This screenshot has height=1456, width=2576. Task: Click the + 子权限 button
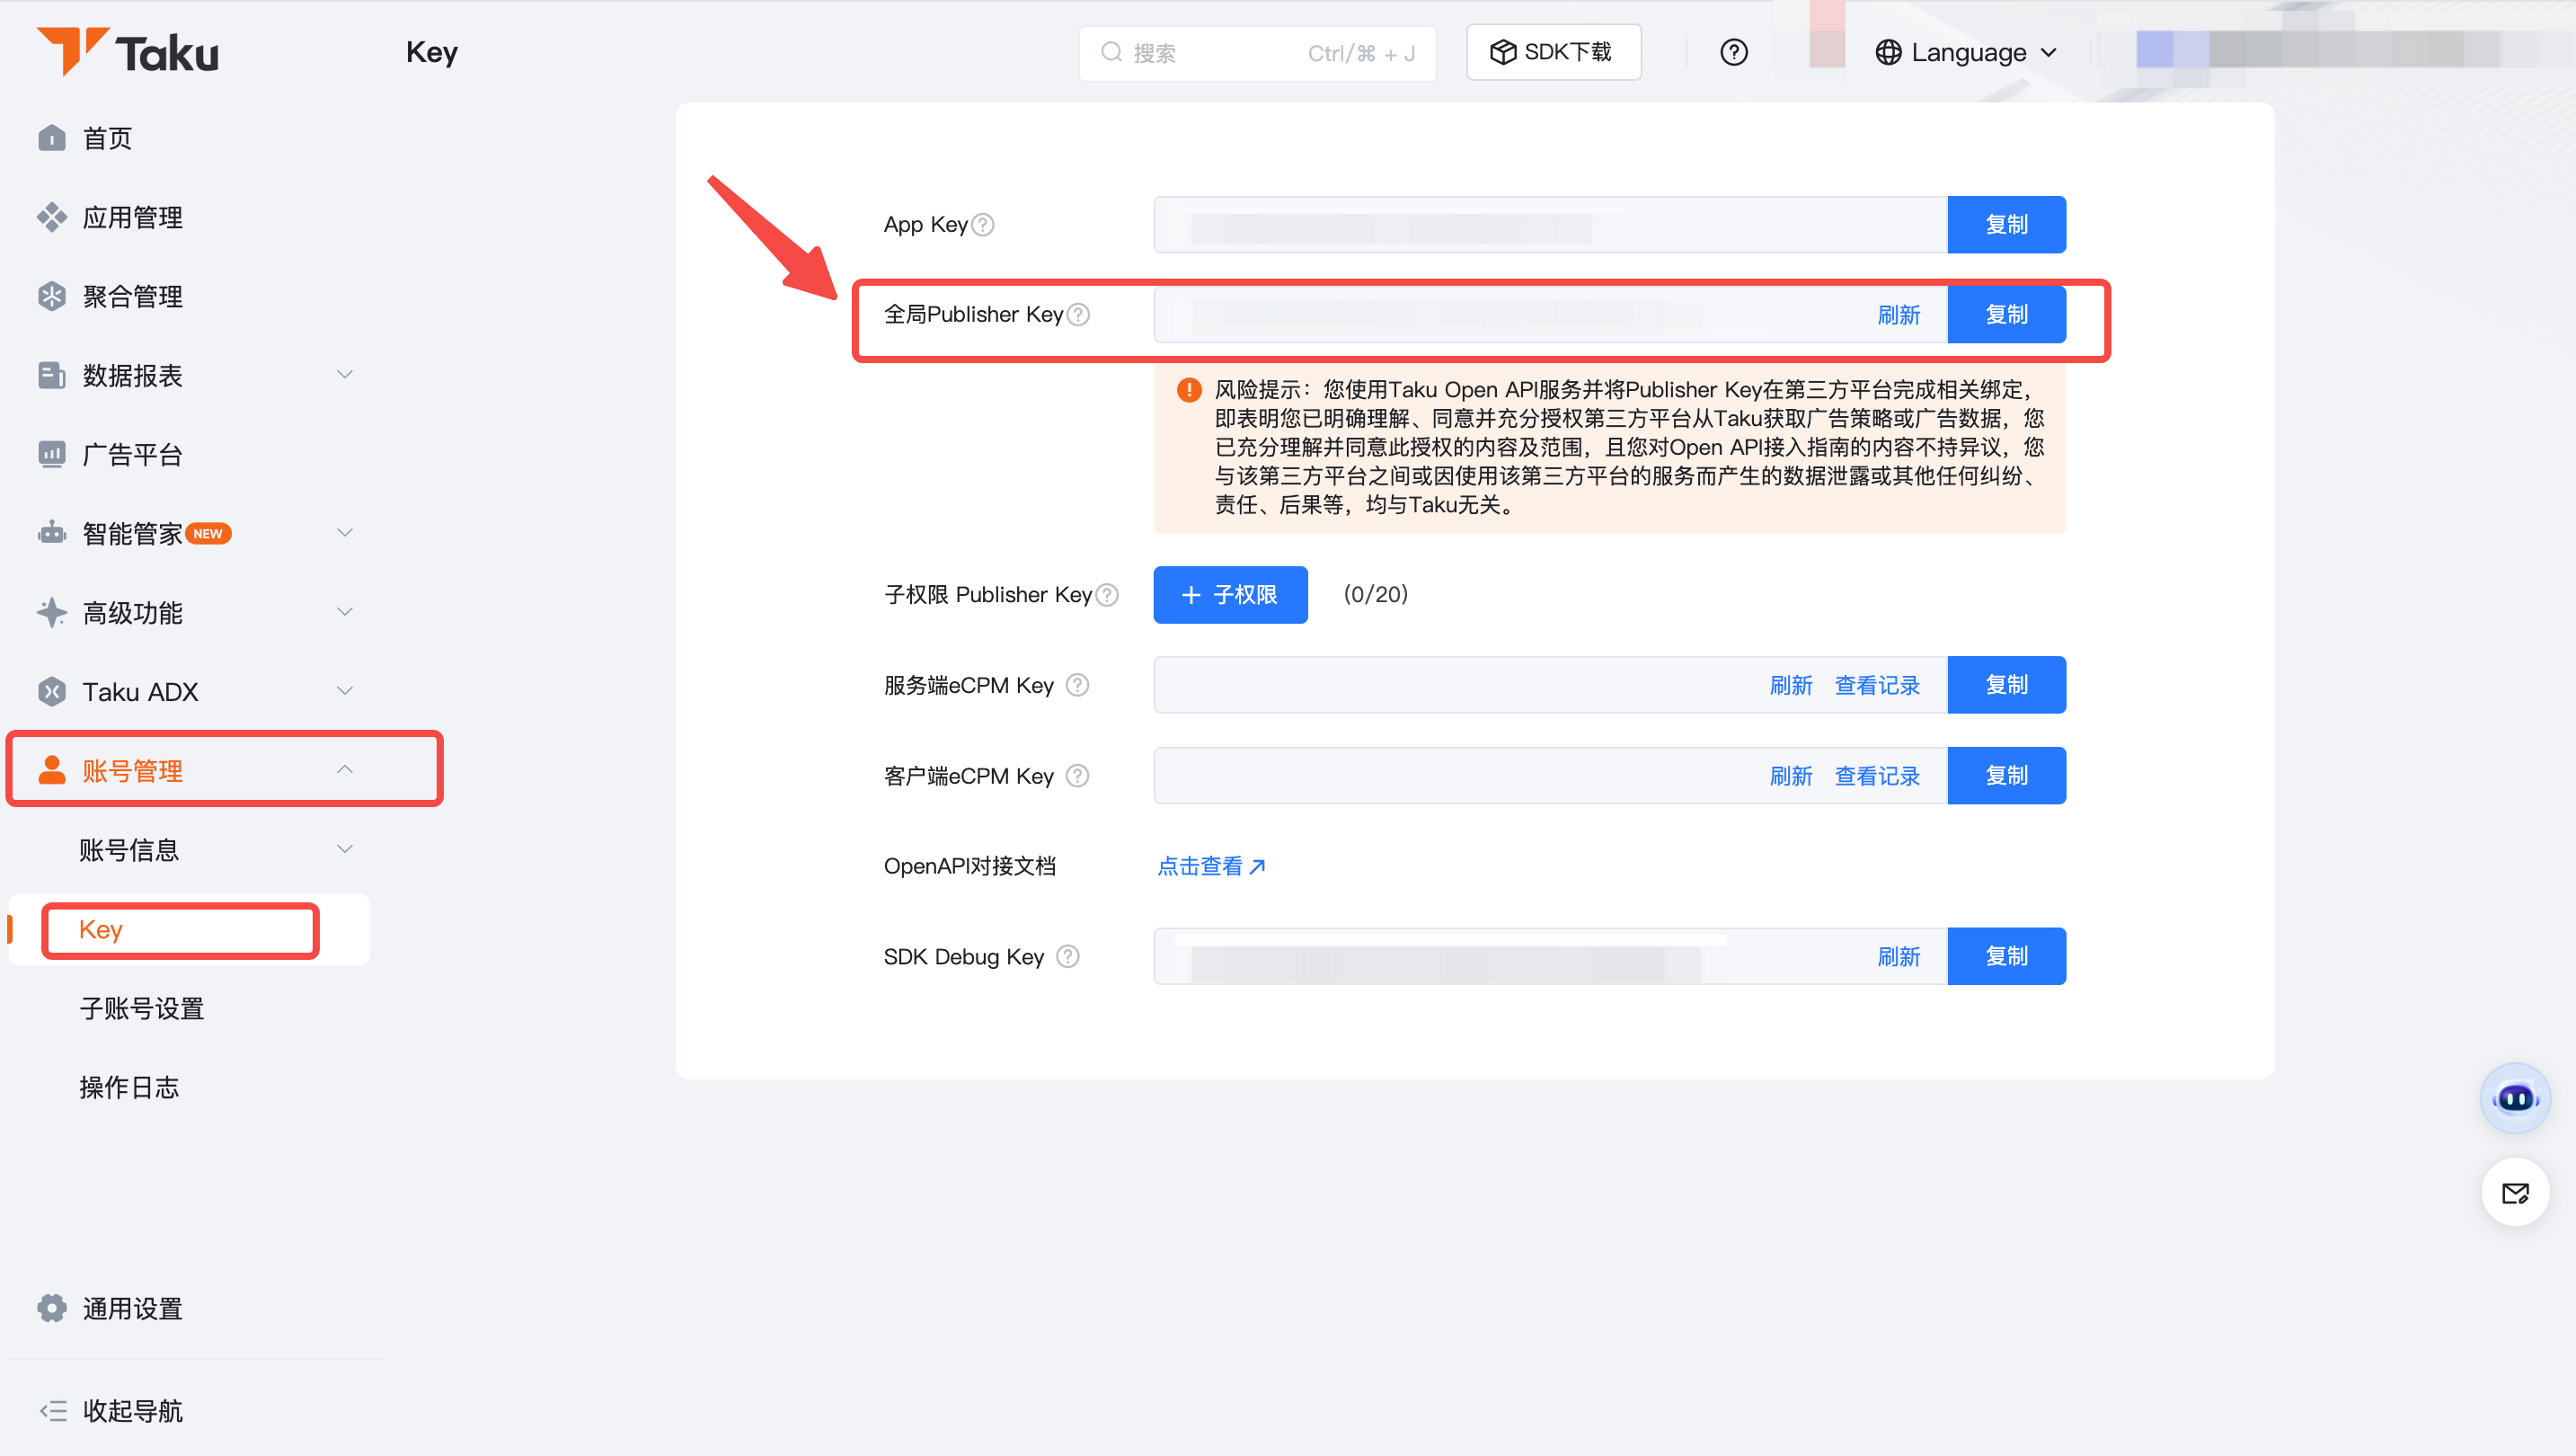coord(1230,595)
